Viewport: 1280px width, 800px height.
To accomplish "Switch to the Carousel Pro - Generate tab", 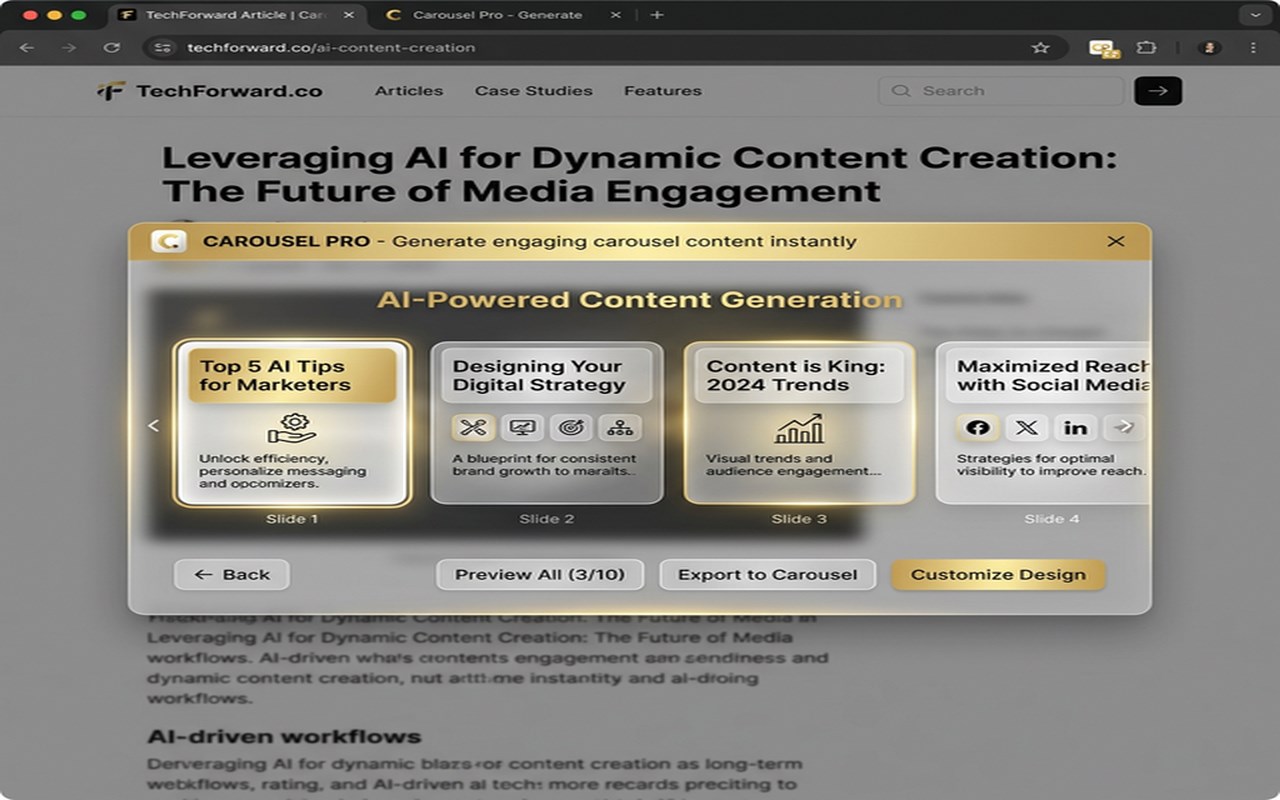I will tap(504, 15).
